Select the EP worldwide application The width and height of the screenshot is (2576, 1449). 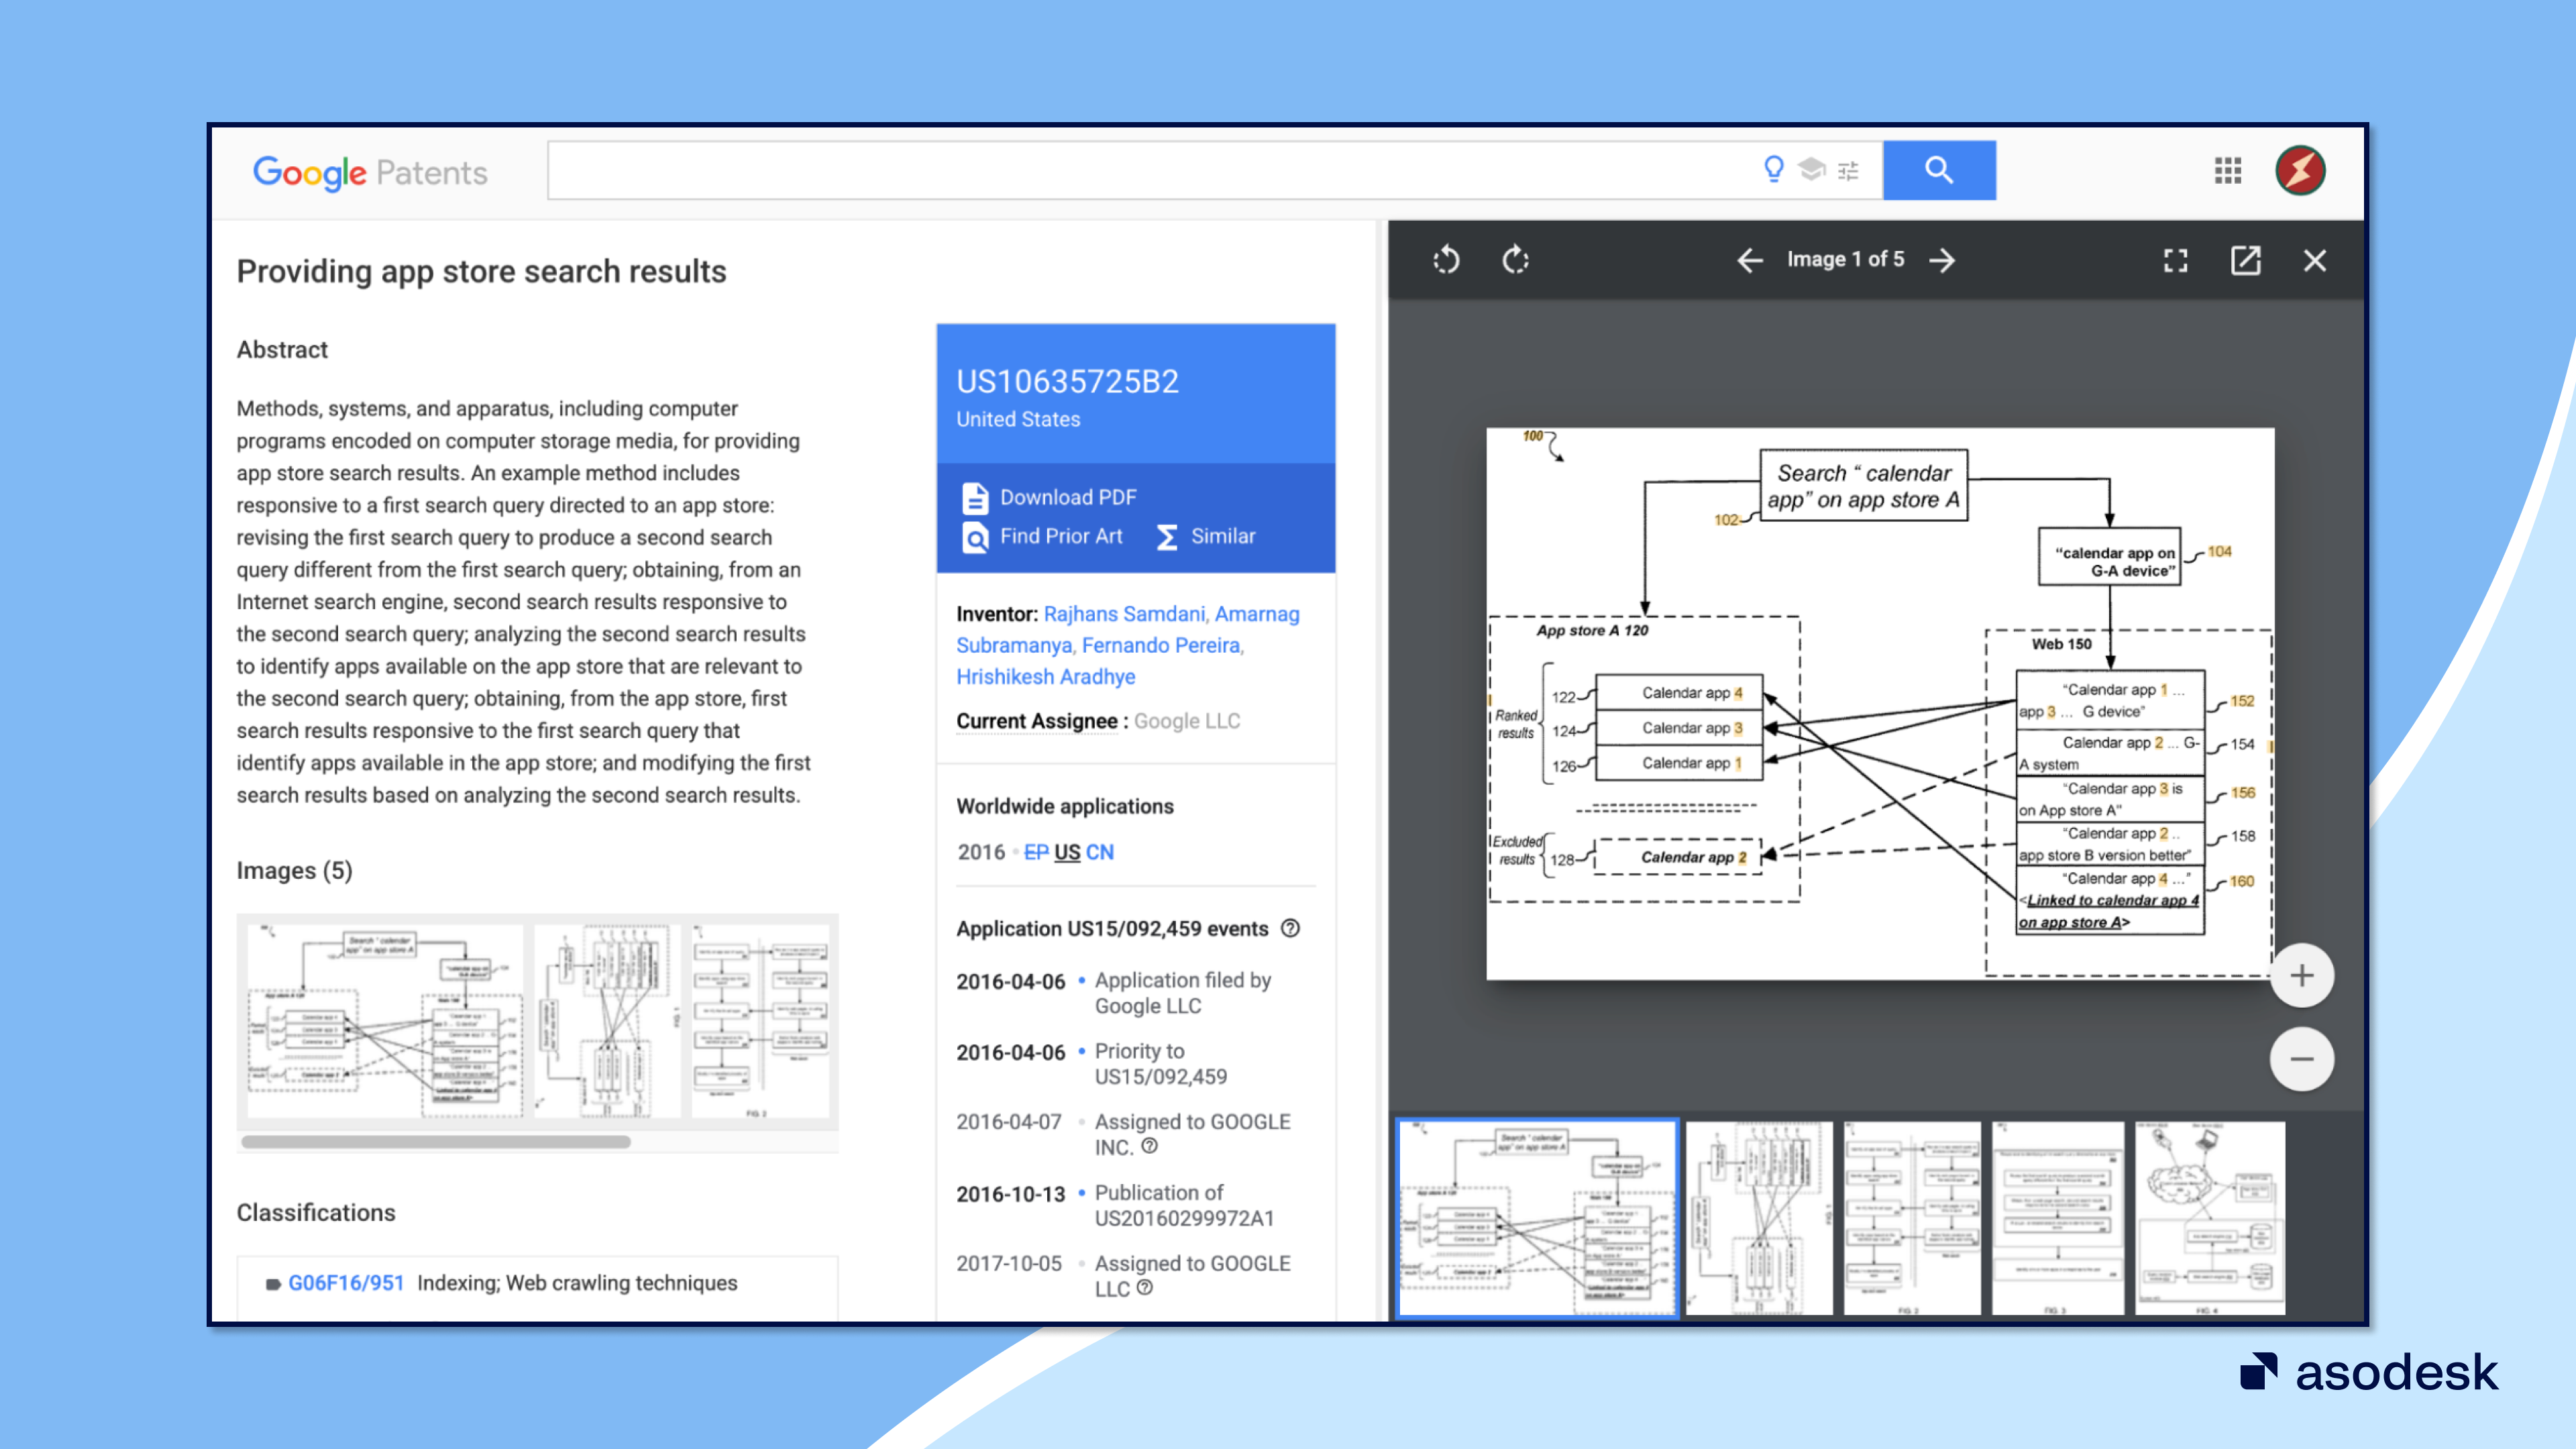tap(1035, 852)
